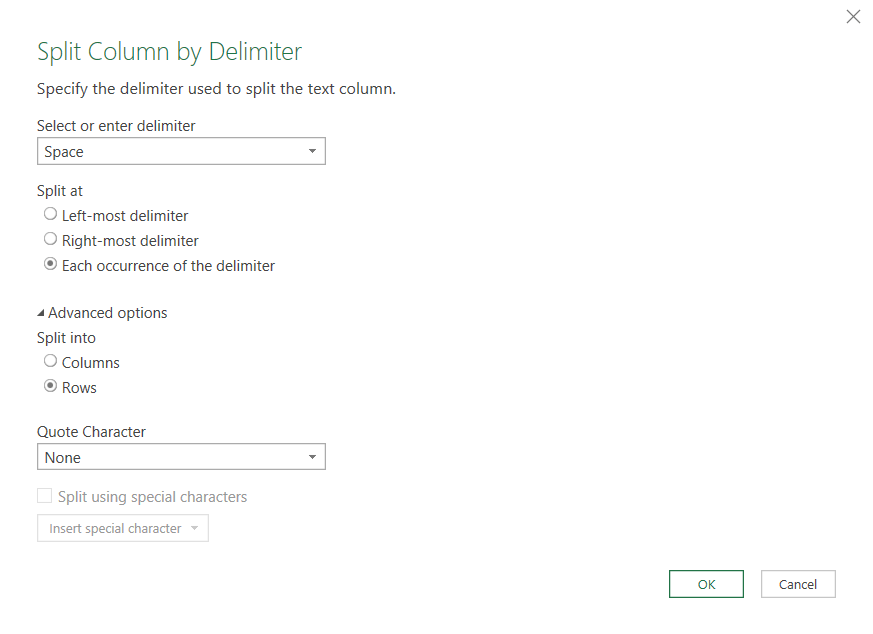Click the Advanced options disclosure triangle
Screen dimensions: 873x634
click(x=40, y=312)
